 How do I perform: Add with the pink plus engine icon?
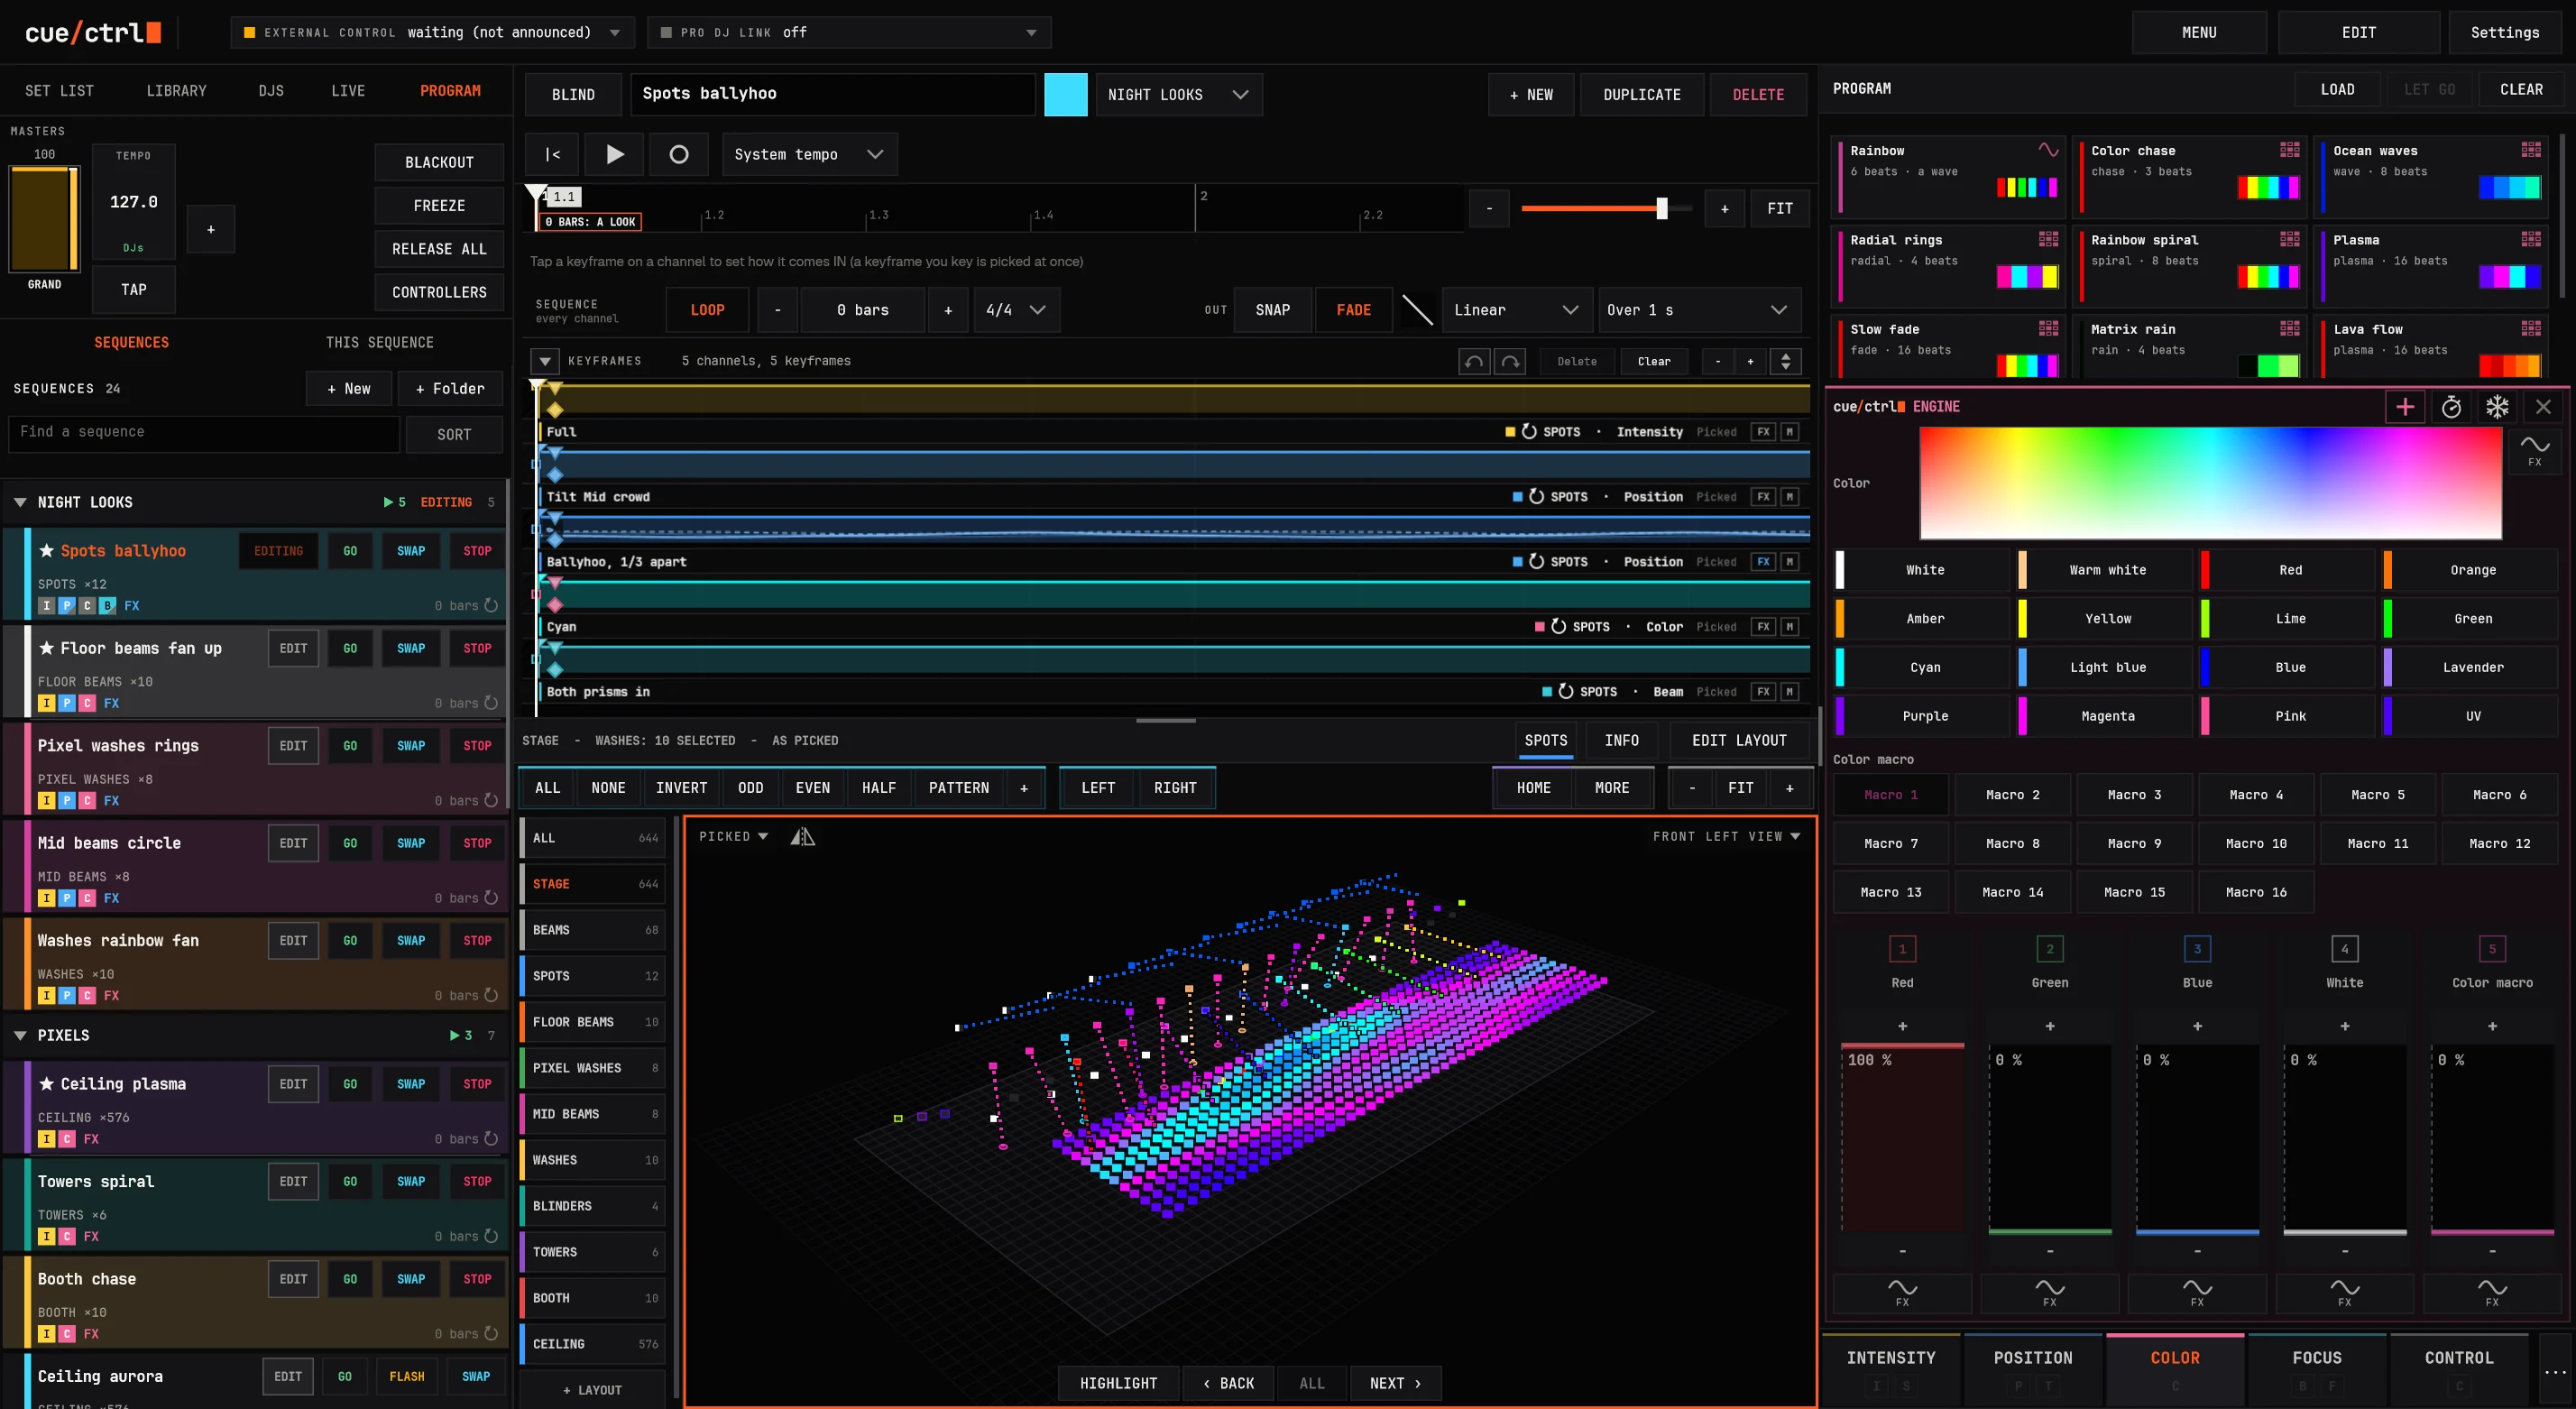point(2405,407)
